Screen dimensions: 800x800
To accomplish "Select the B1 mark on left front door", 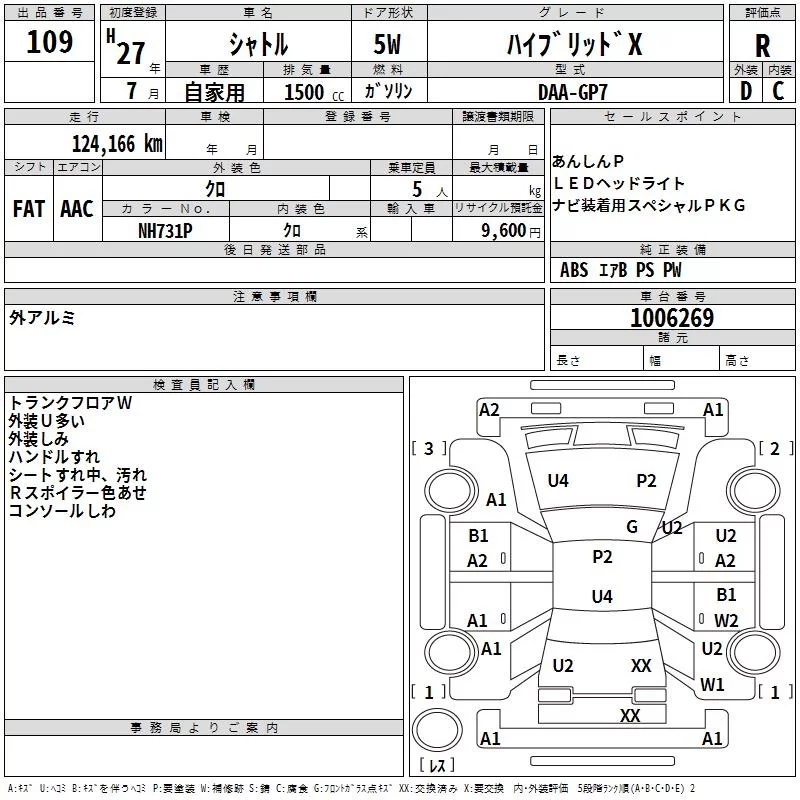I will coord(478,536).
